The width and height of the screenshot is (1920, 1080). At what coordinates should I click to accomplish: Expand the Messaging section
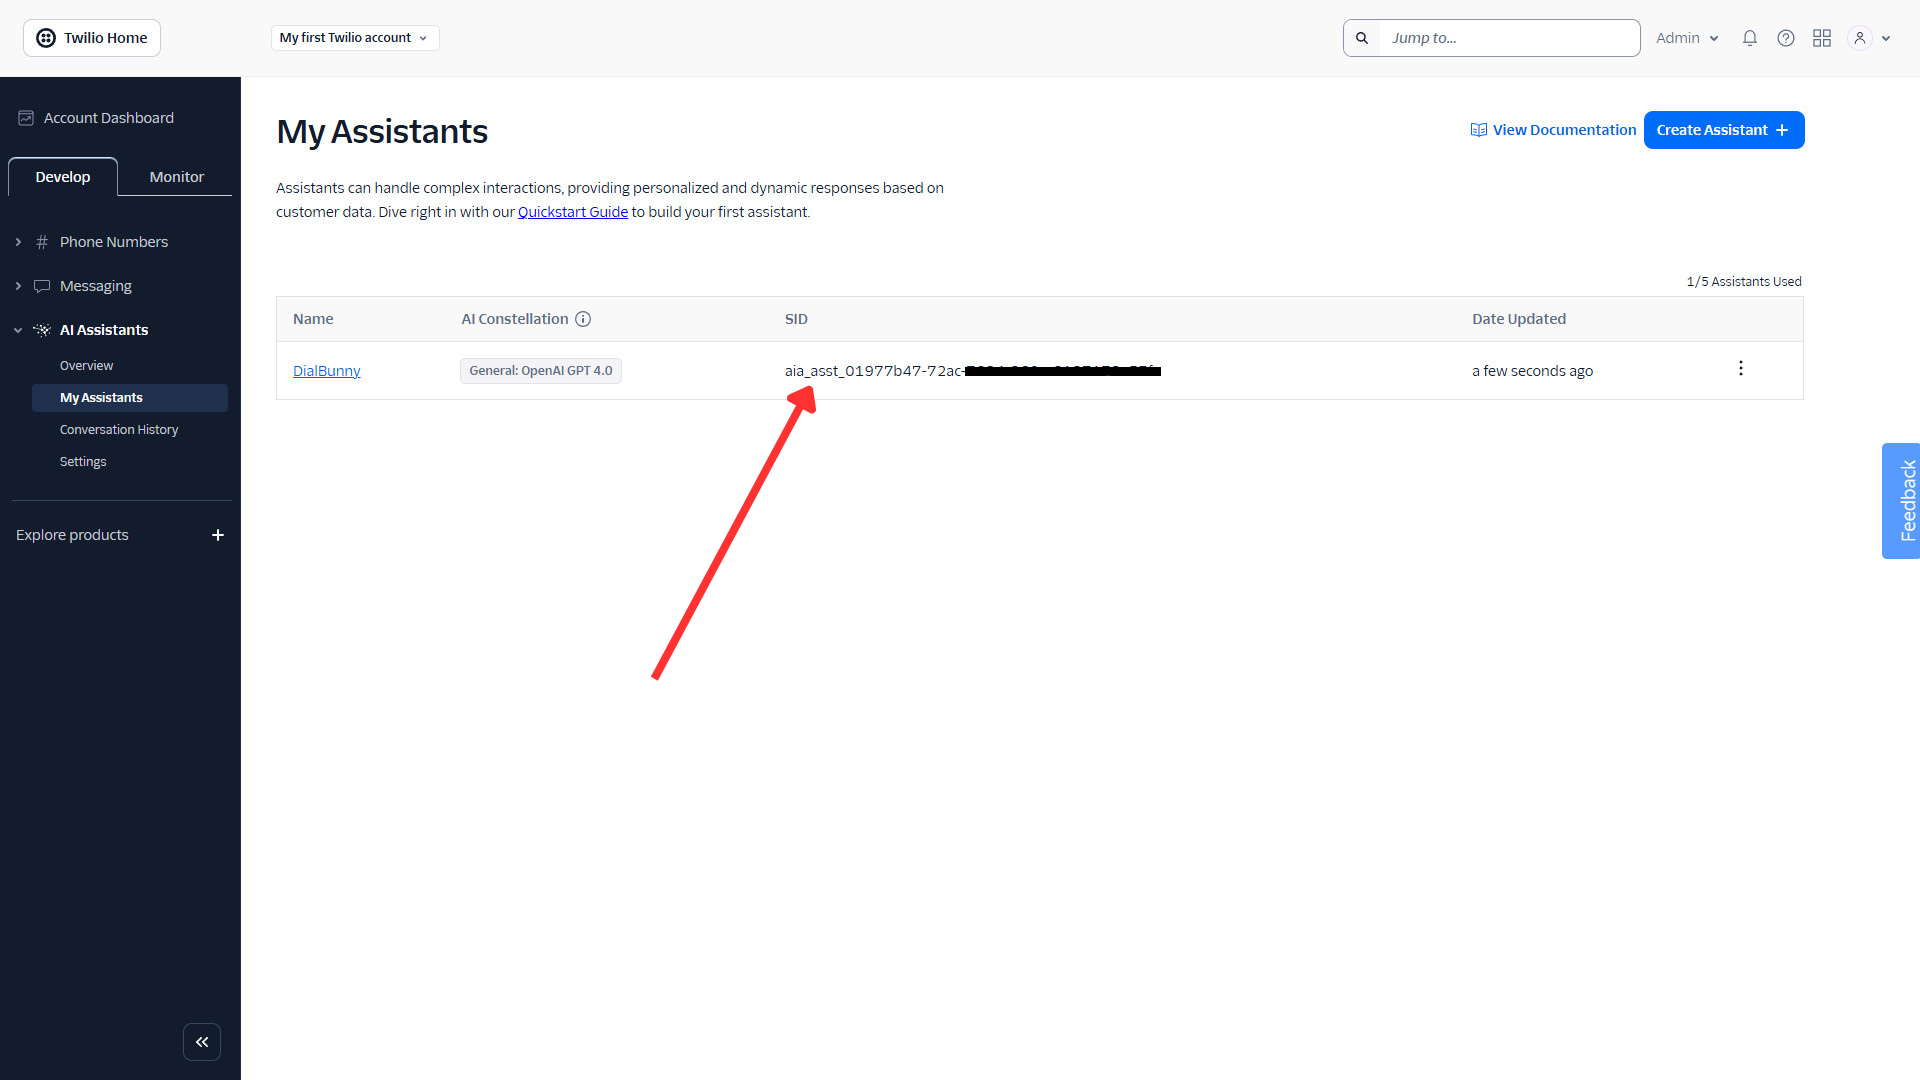pyautogui.click(x=17, y=285)
